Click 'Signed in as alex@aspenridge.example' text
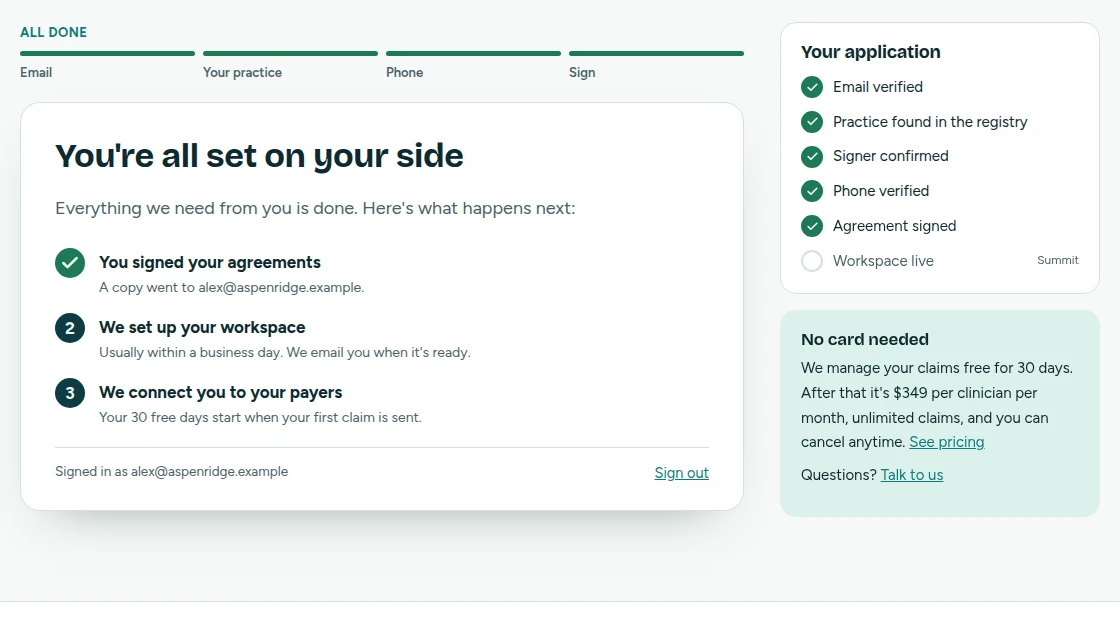This screenshot has width=1120, height=630. point(171,471)
